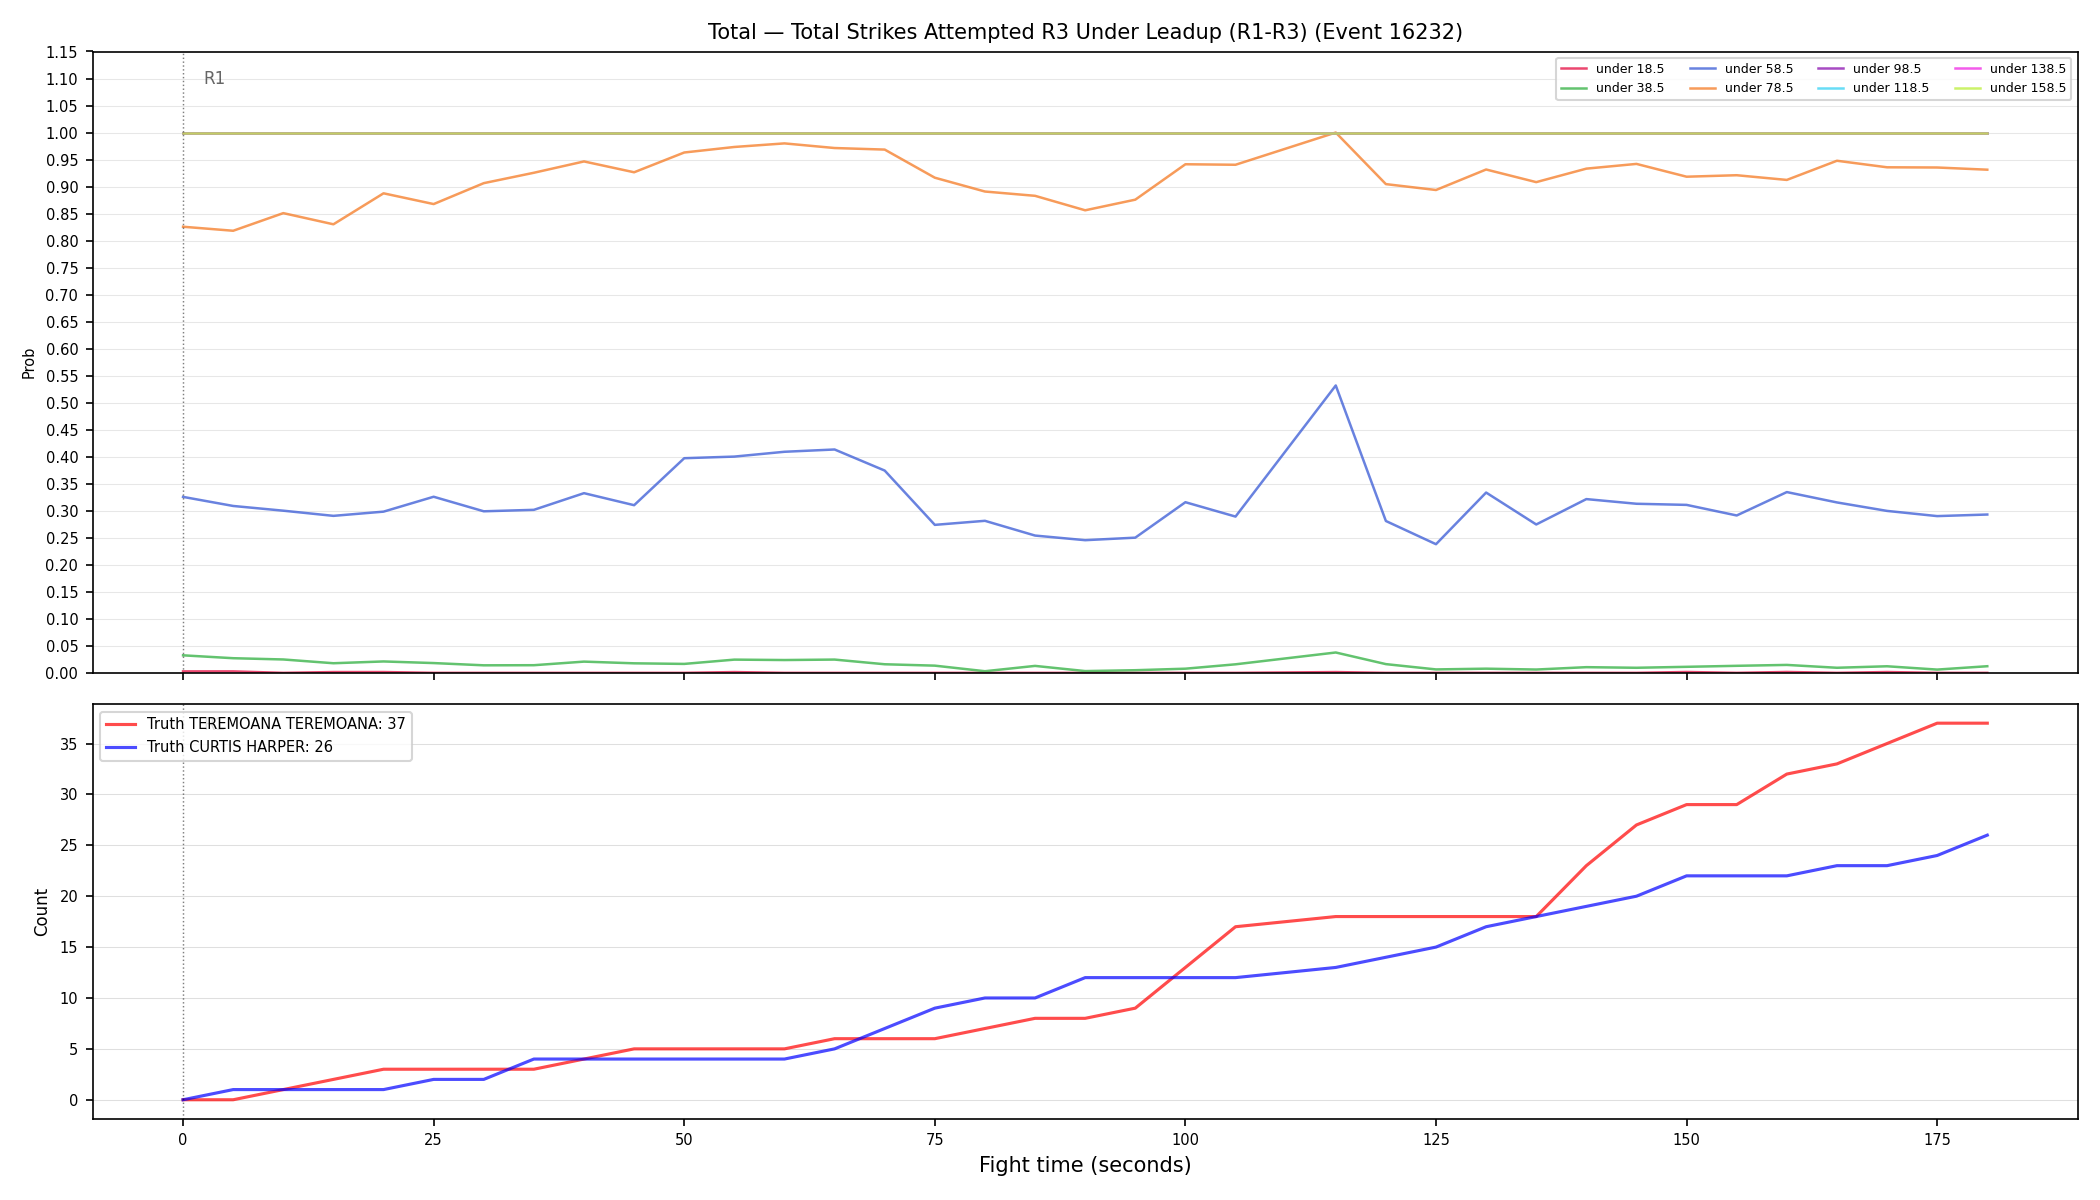Viewport: 2100px width, 1200px height.
Task: Click the 0.55 tick on the Prob axis
Action: click(62, 377)
